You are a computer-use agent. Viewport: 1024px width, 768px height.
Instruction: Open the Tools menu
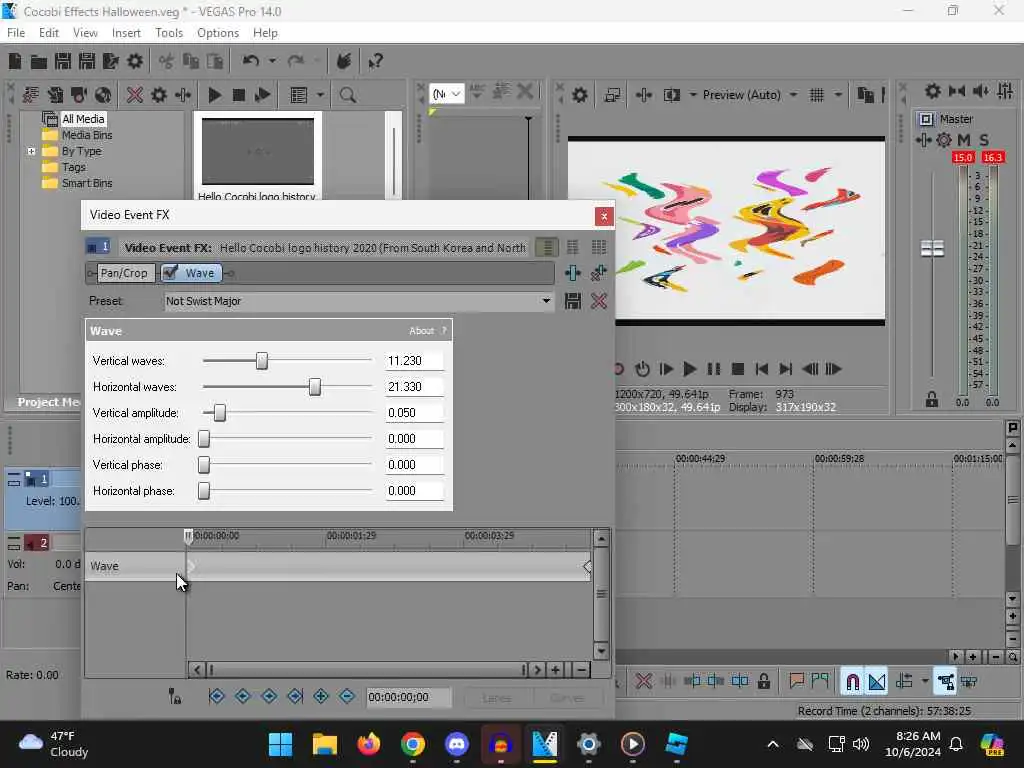(168, 33)
